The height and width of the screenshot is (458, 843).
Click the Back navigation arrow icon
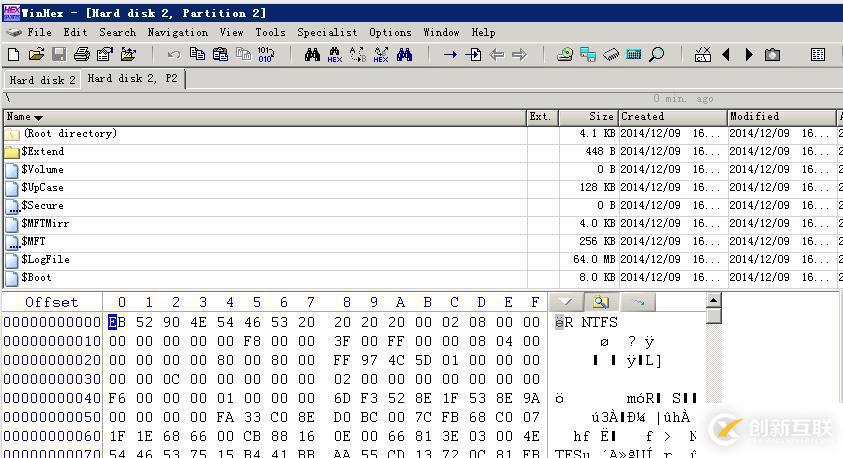point(497,54)
